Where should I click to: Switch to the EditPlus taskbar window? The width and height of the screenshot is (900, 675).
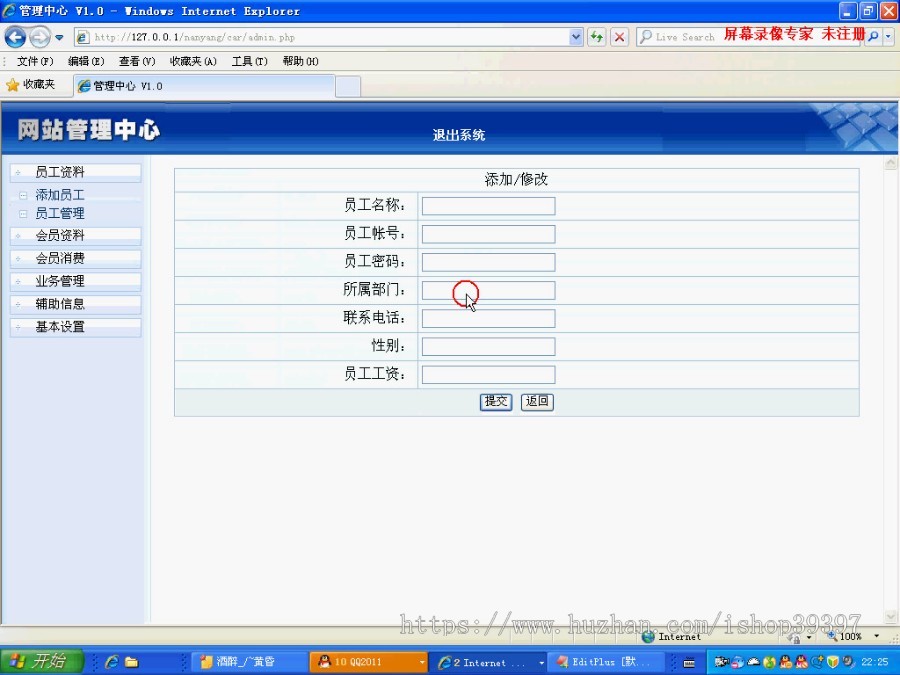tap(604, 662)
